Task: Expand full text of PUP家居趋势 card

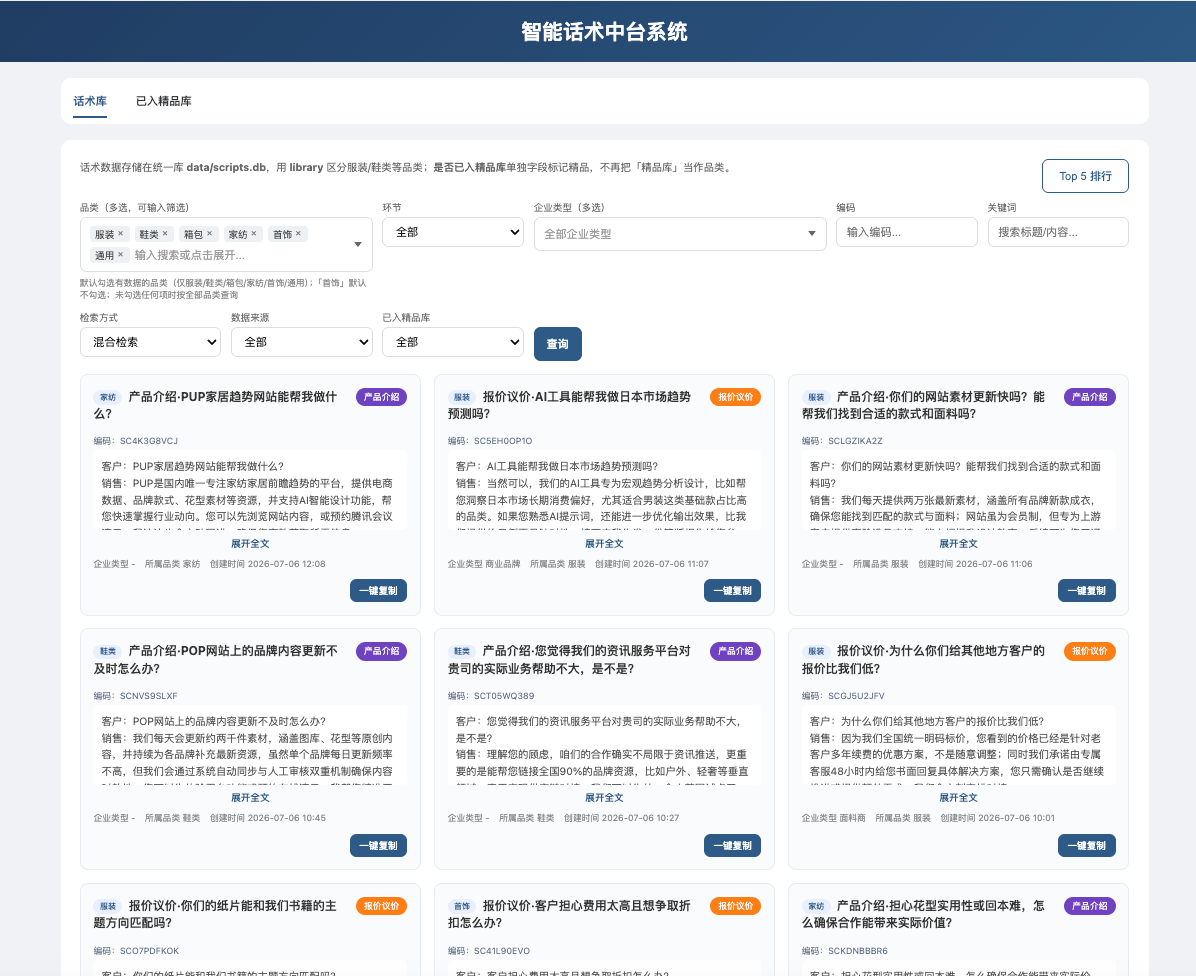Action: [250, 544]
